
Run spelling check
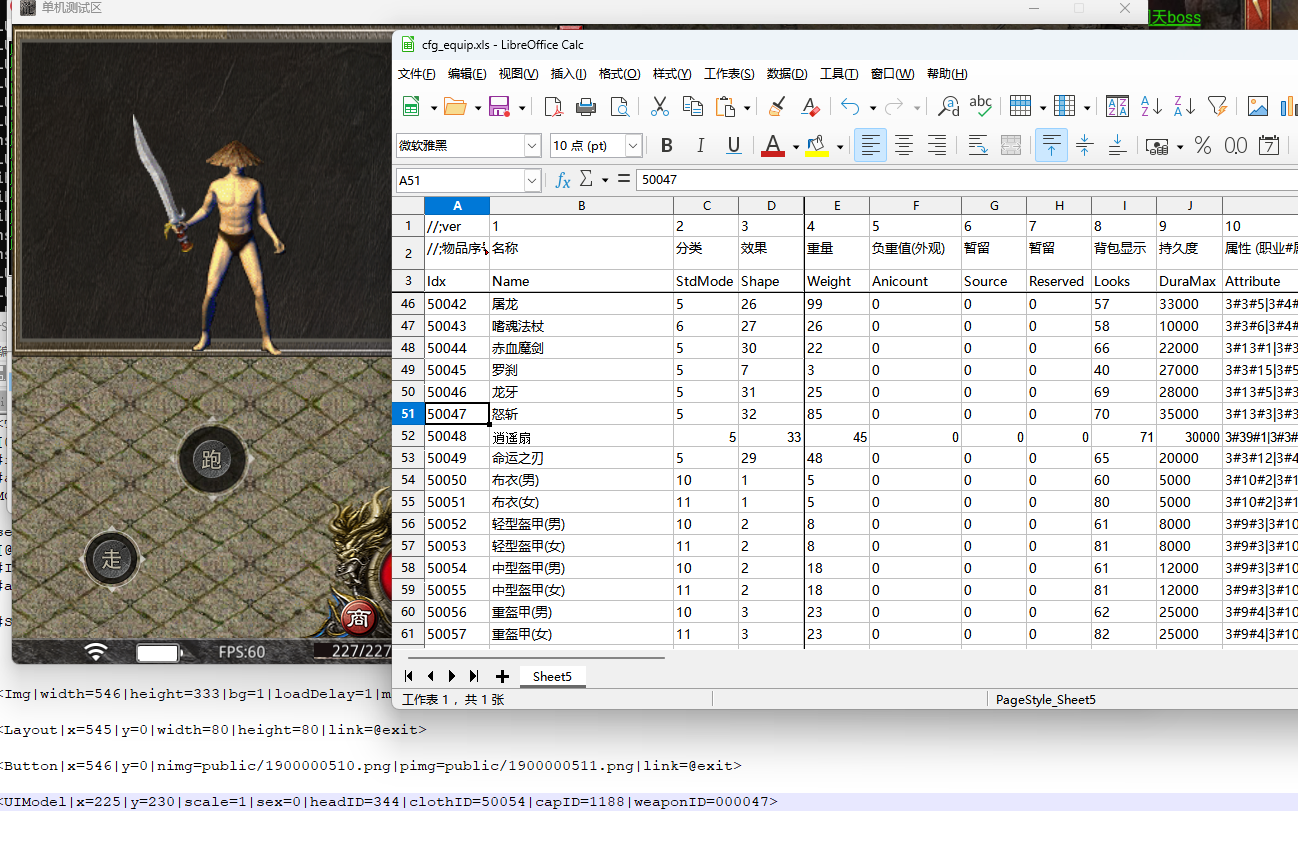981,106
